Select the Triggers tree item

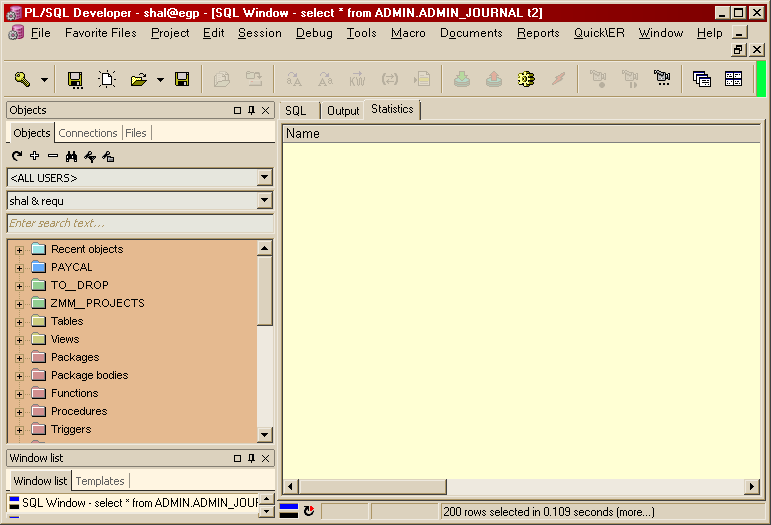(71, 429)
